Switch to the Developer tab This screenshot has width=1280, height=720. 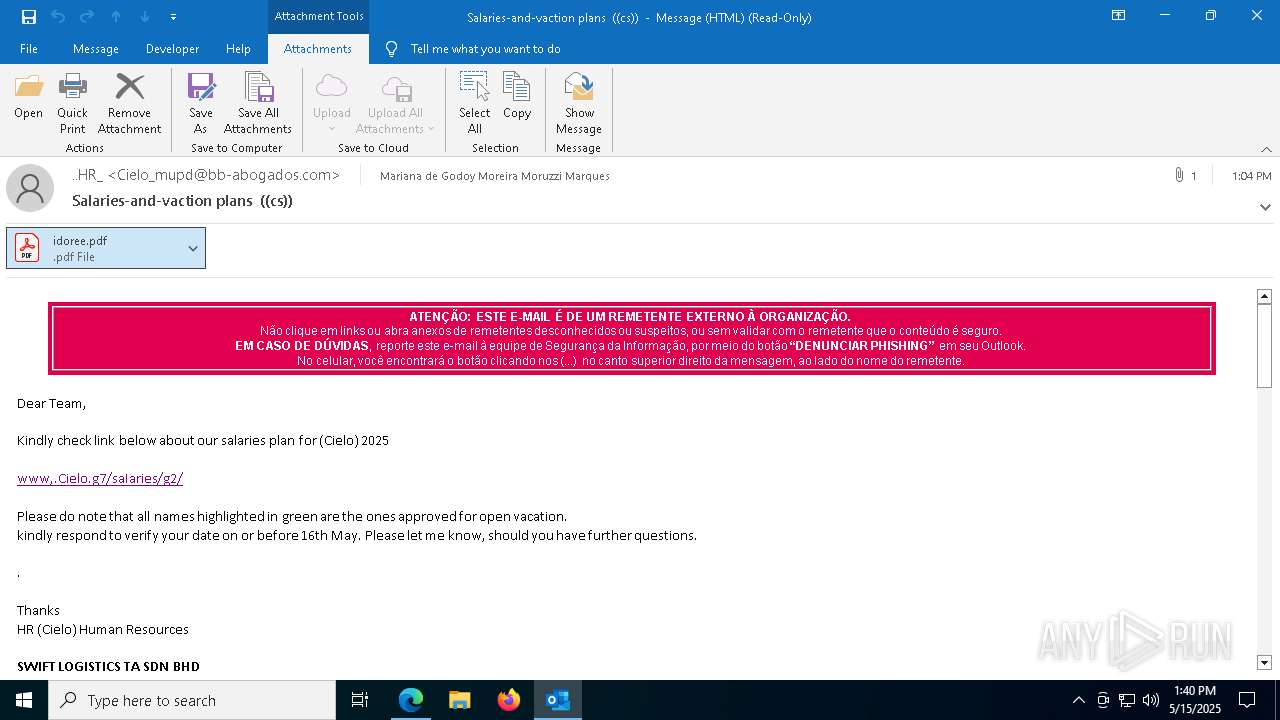tap(172, 48)
